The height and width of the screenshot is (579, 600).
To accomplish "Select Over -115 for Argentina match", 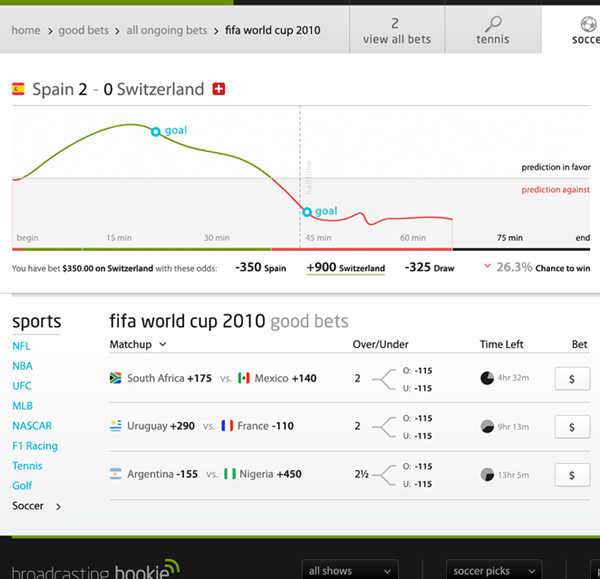I will click(x=417, y=466).
